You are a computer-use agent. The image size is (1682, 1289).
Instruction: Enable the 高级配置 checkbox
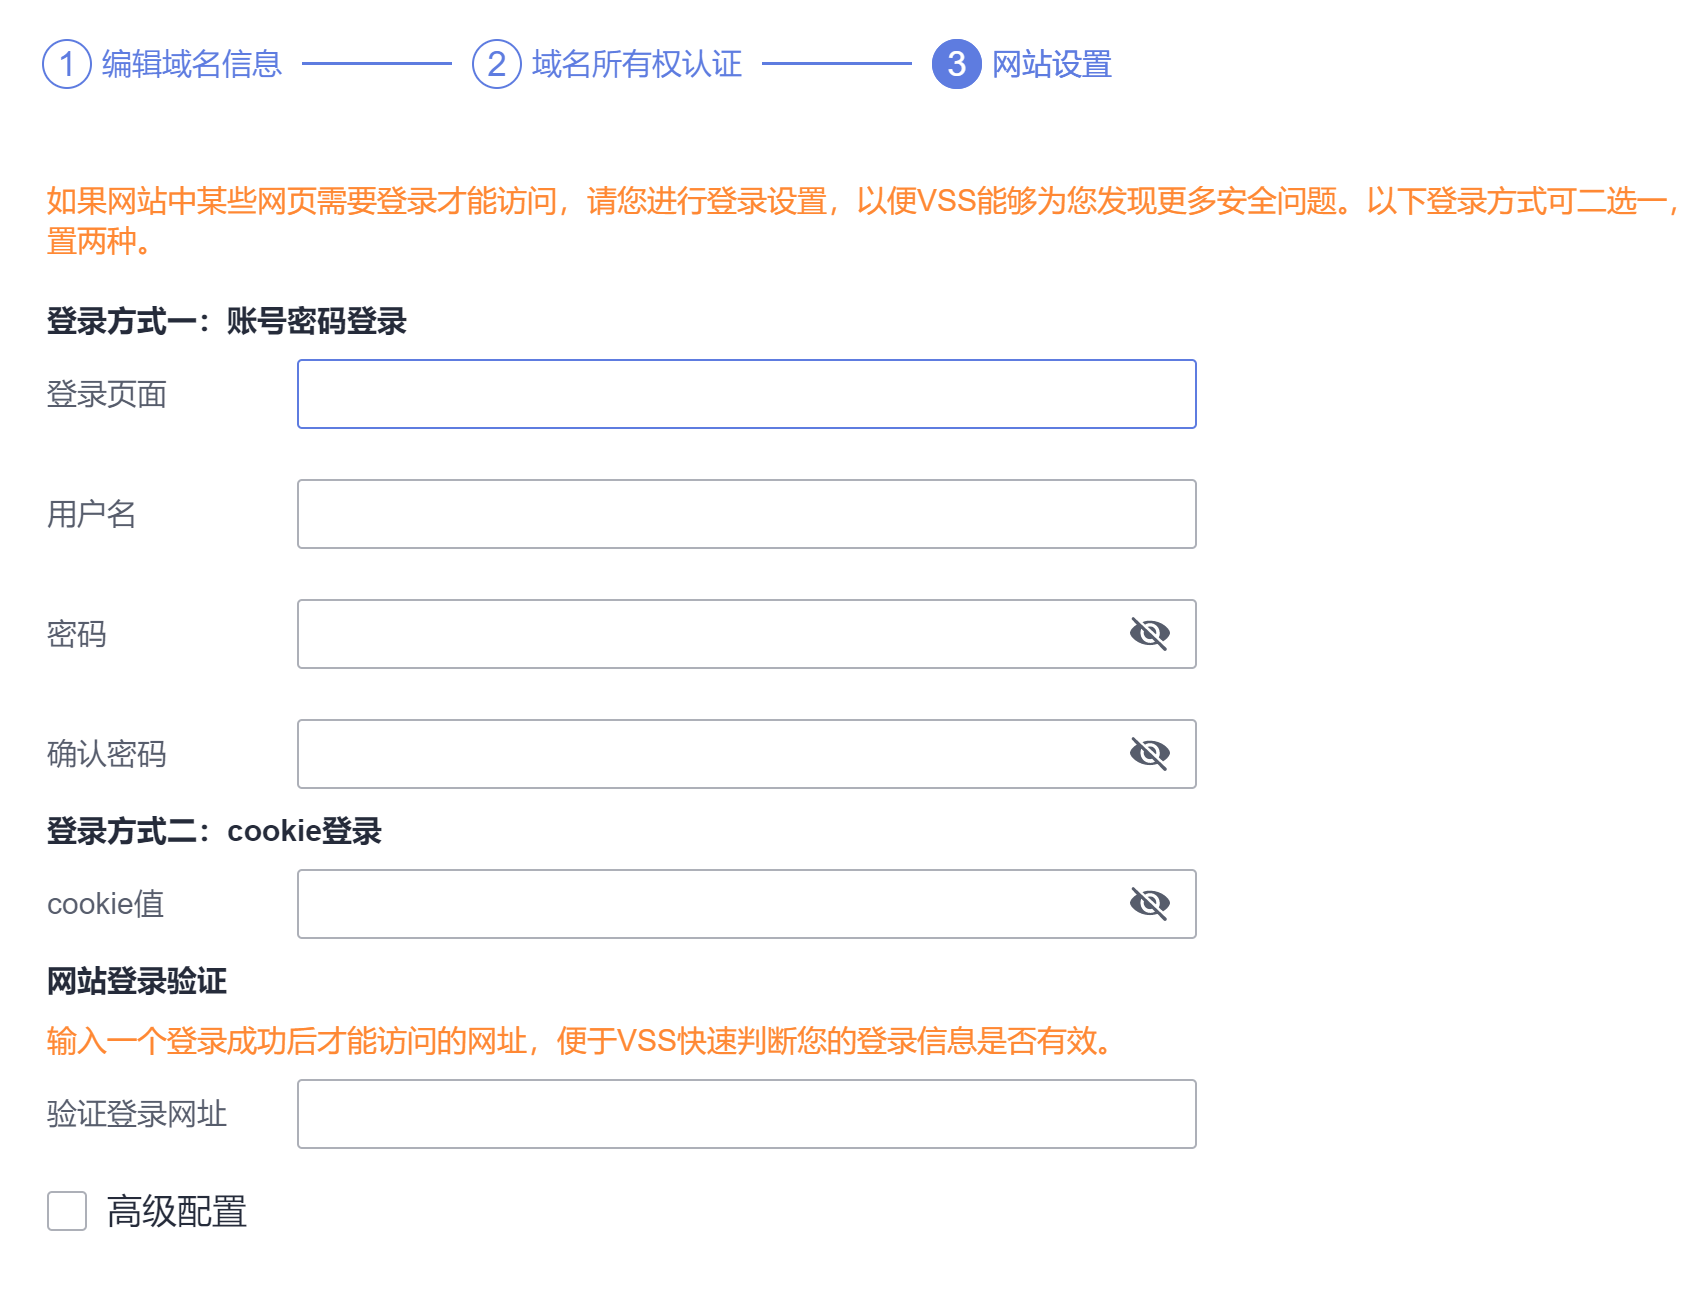(x=67, y=1211)
